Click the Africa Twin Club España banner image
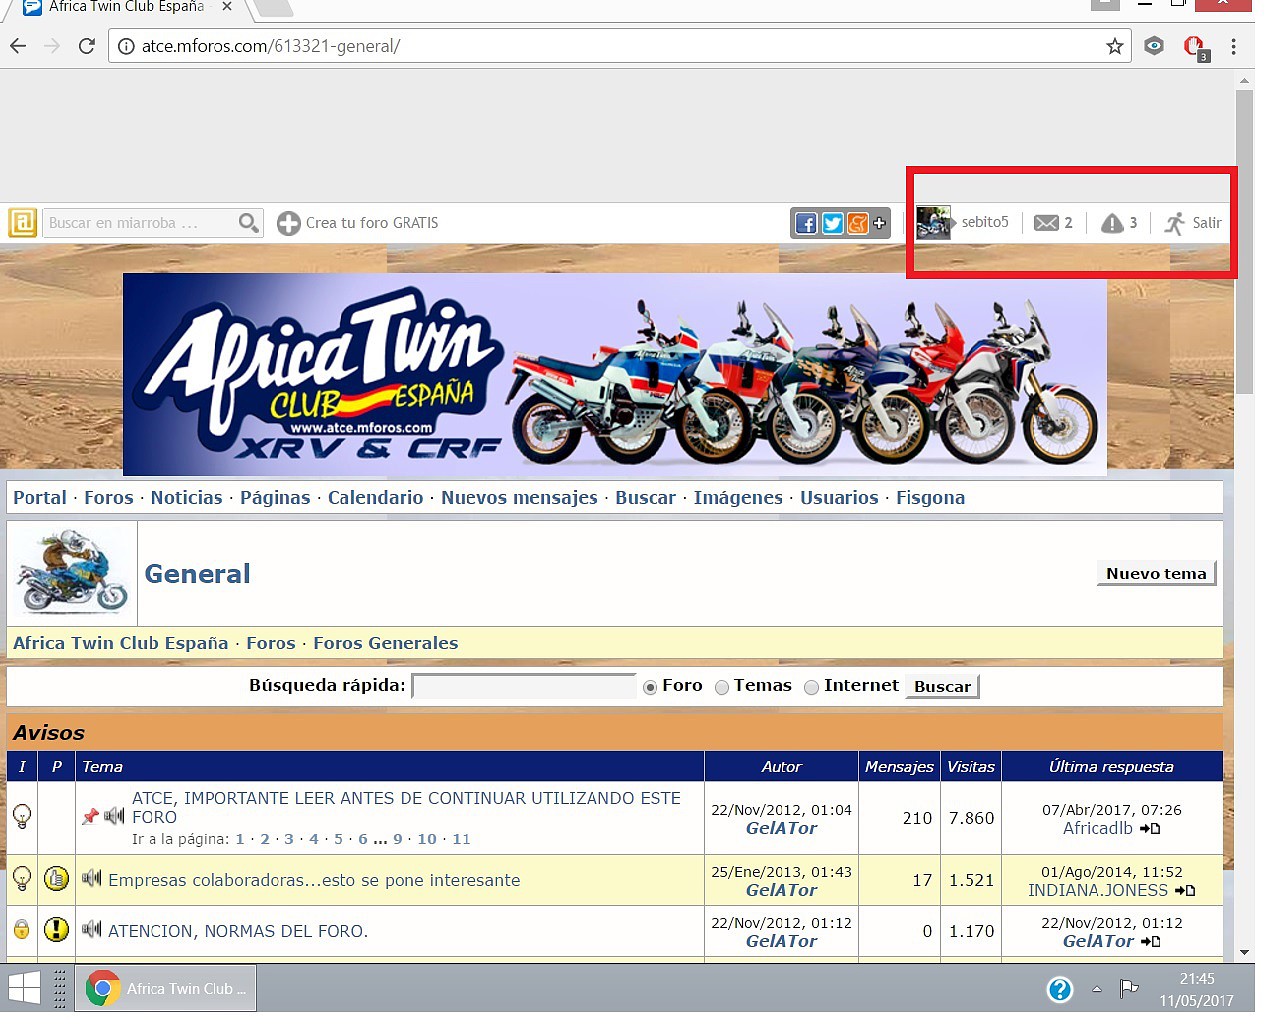1280x1024 pixels. coord(615,373)
